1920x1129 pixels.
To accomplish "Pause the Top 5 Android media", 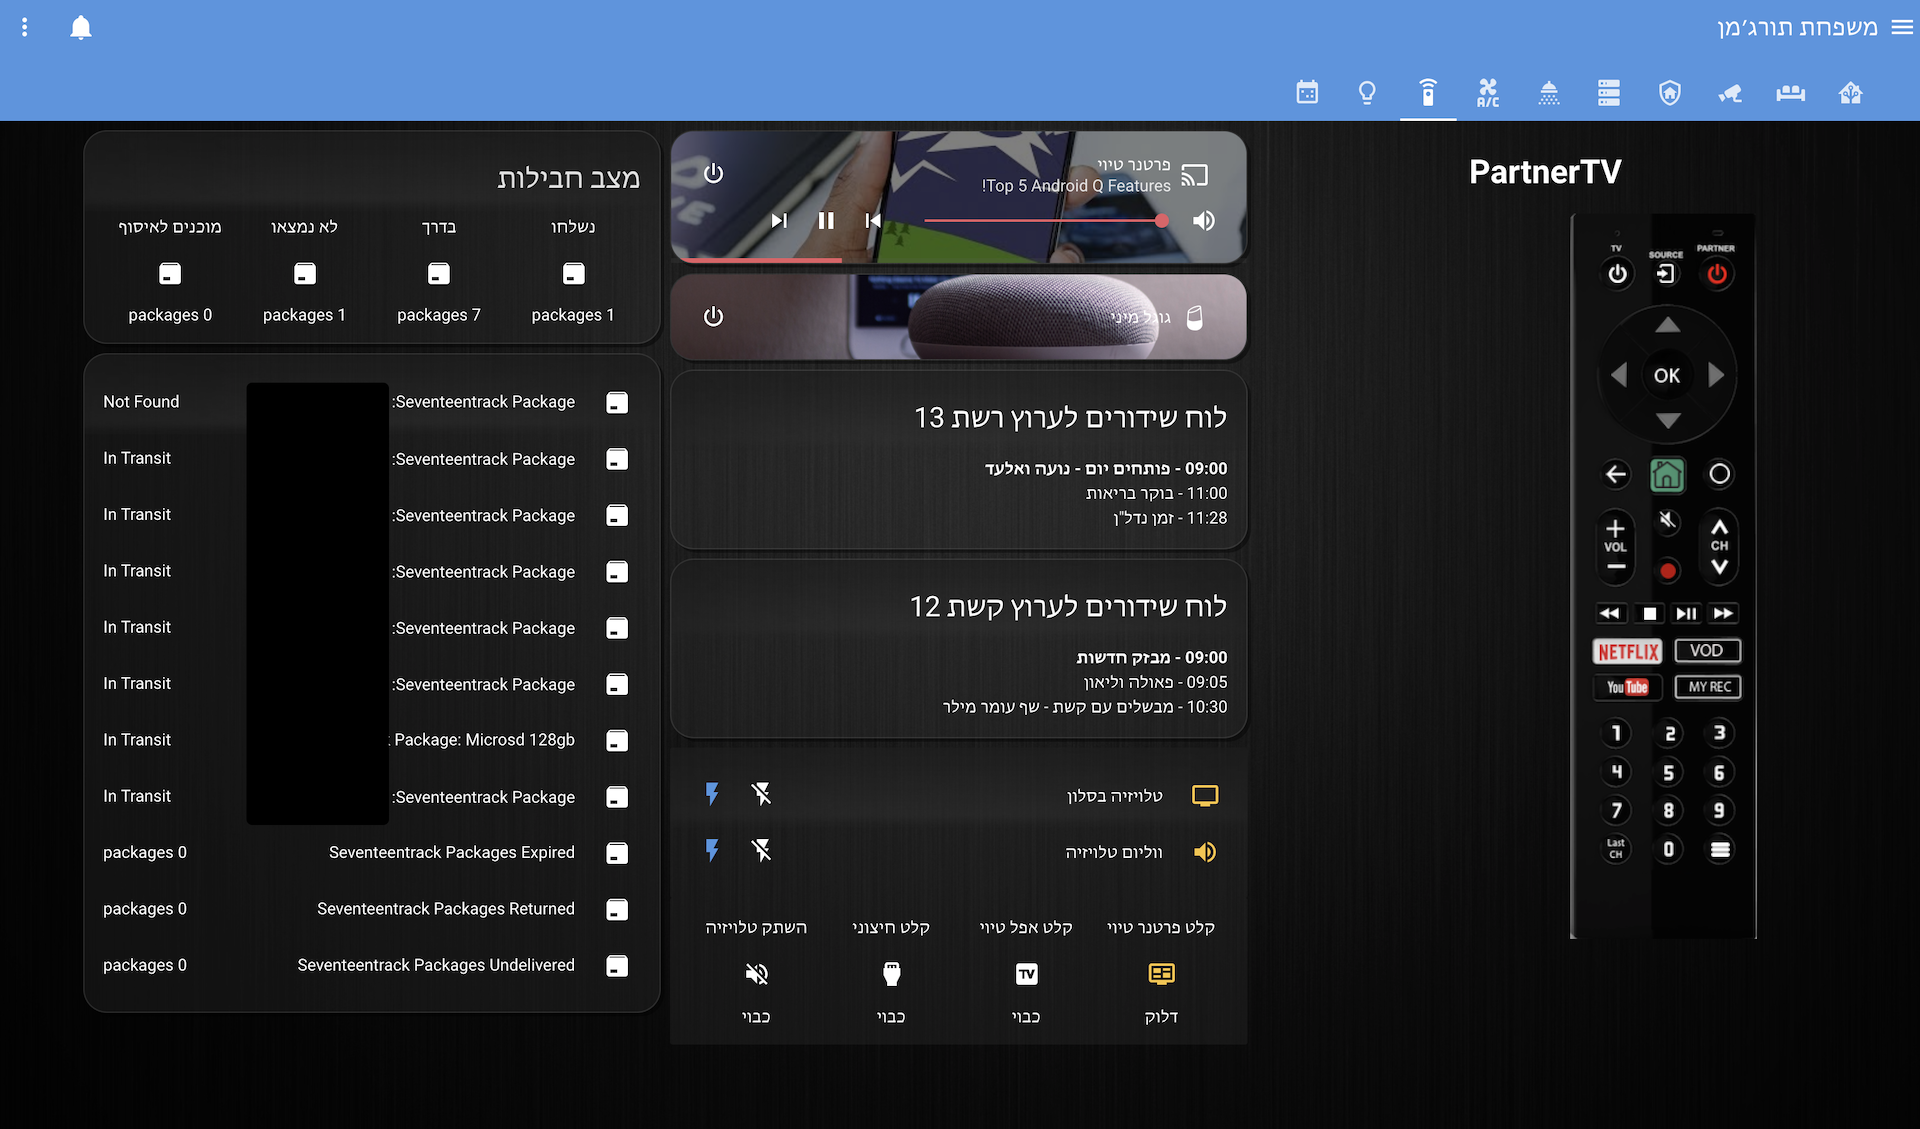I will coord(826,220).
